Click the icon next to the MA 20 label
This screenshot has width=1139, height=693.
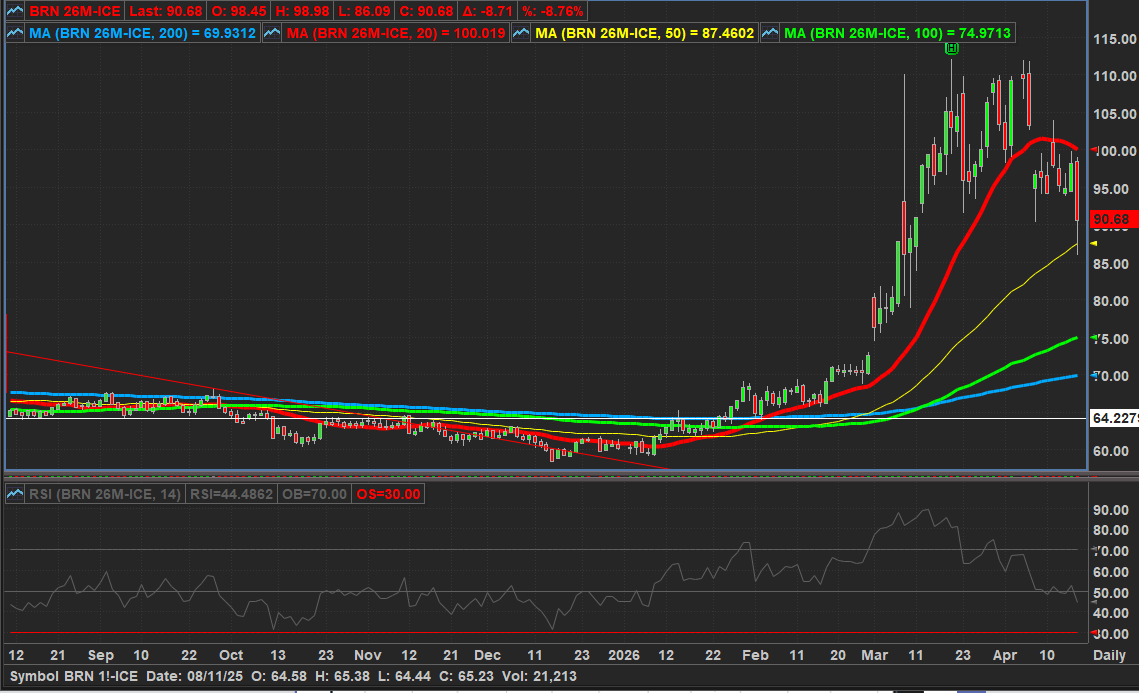tap(270, 33)
